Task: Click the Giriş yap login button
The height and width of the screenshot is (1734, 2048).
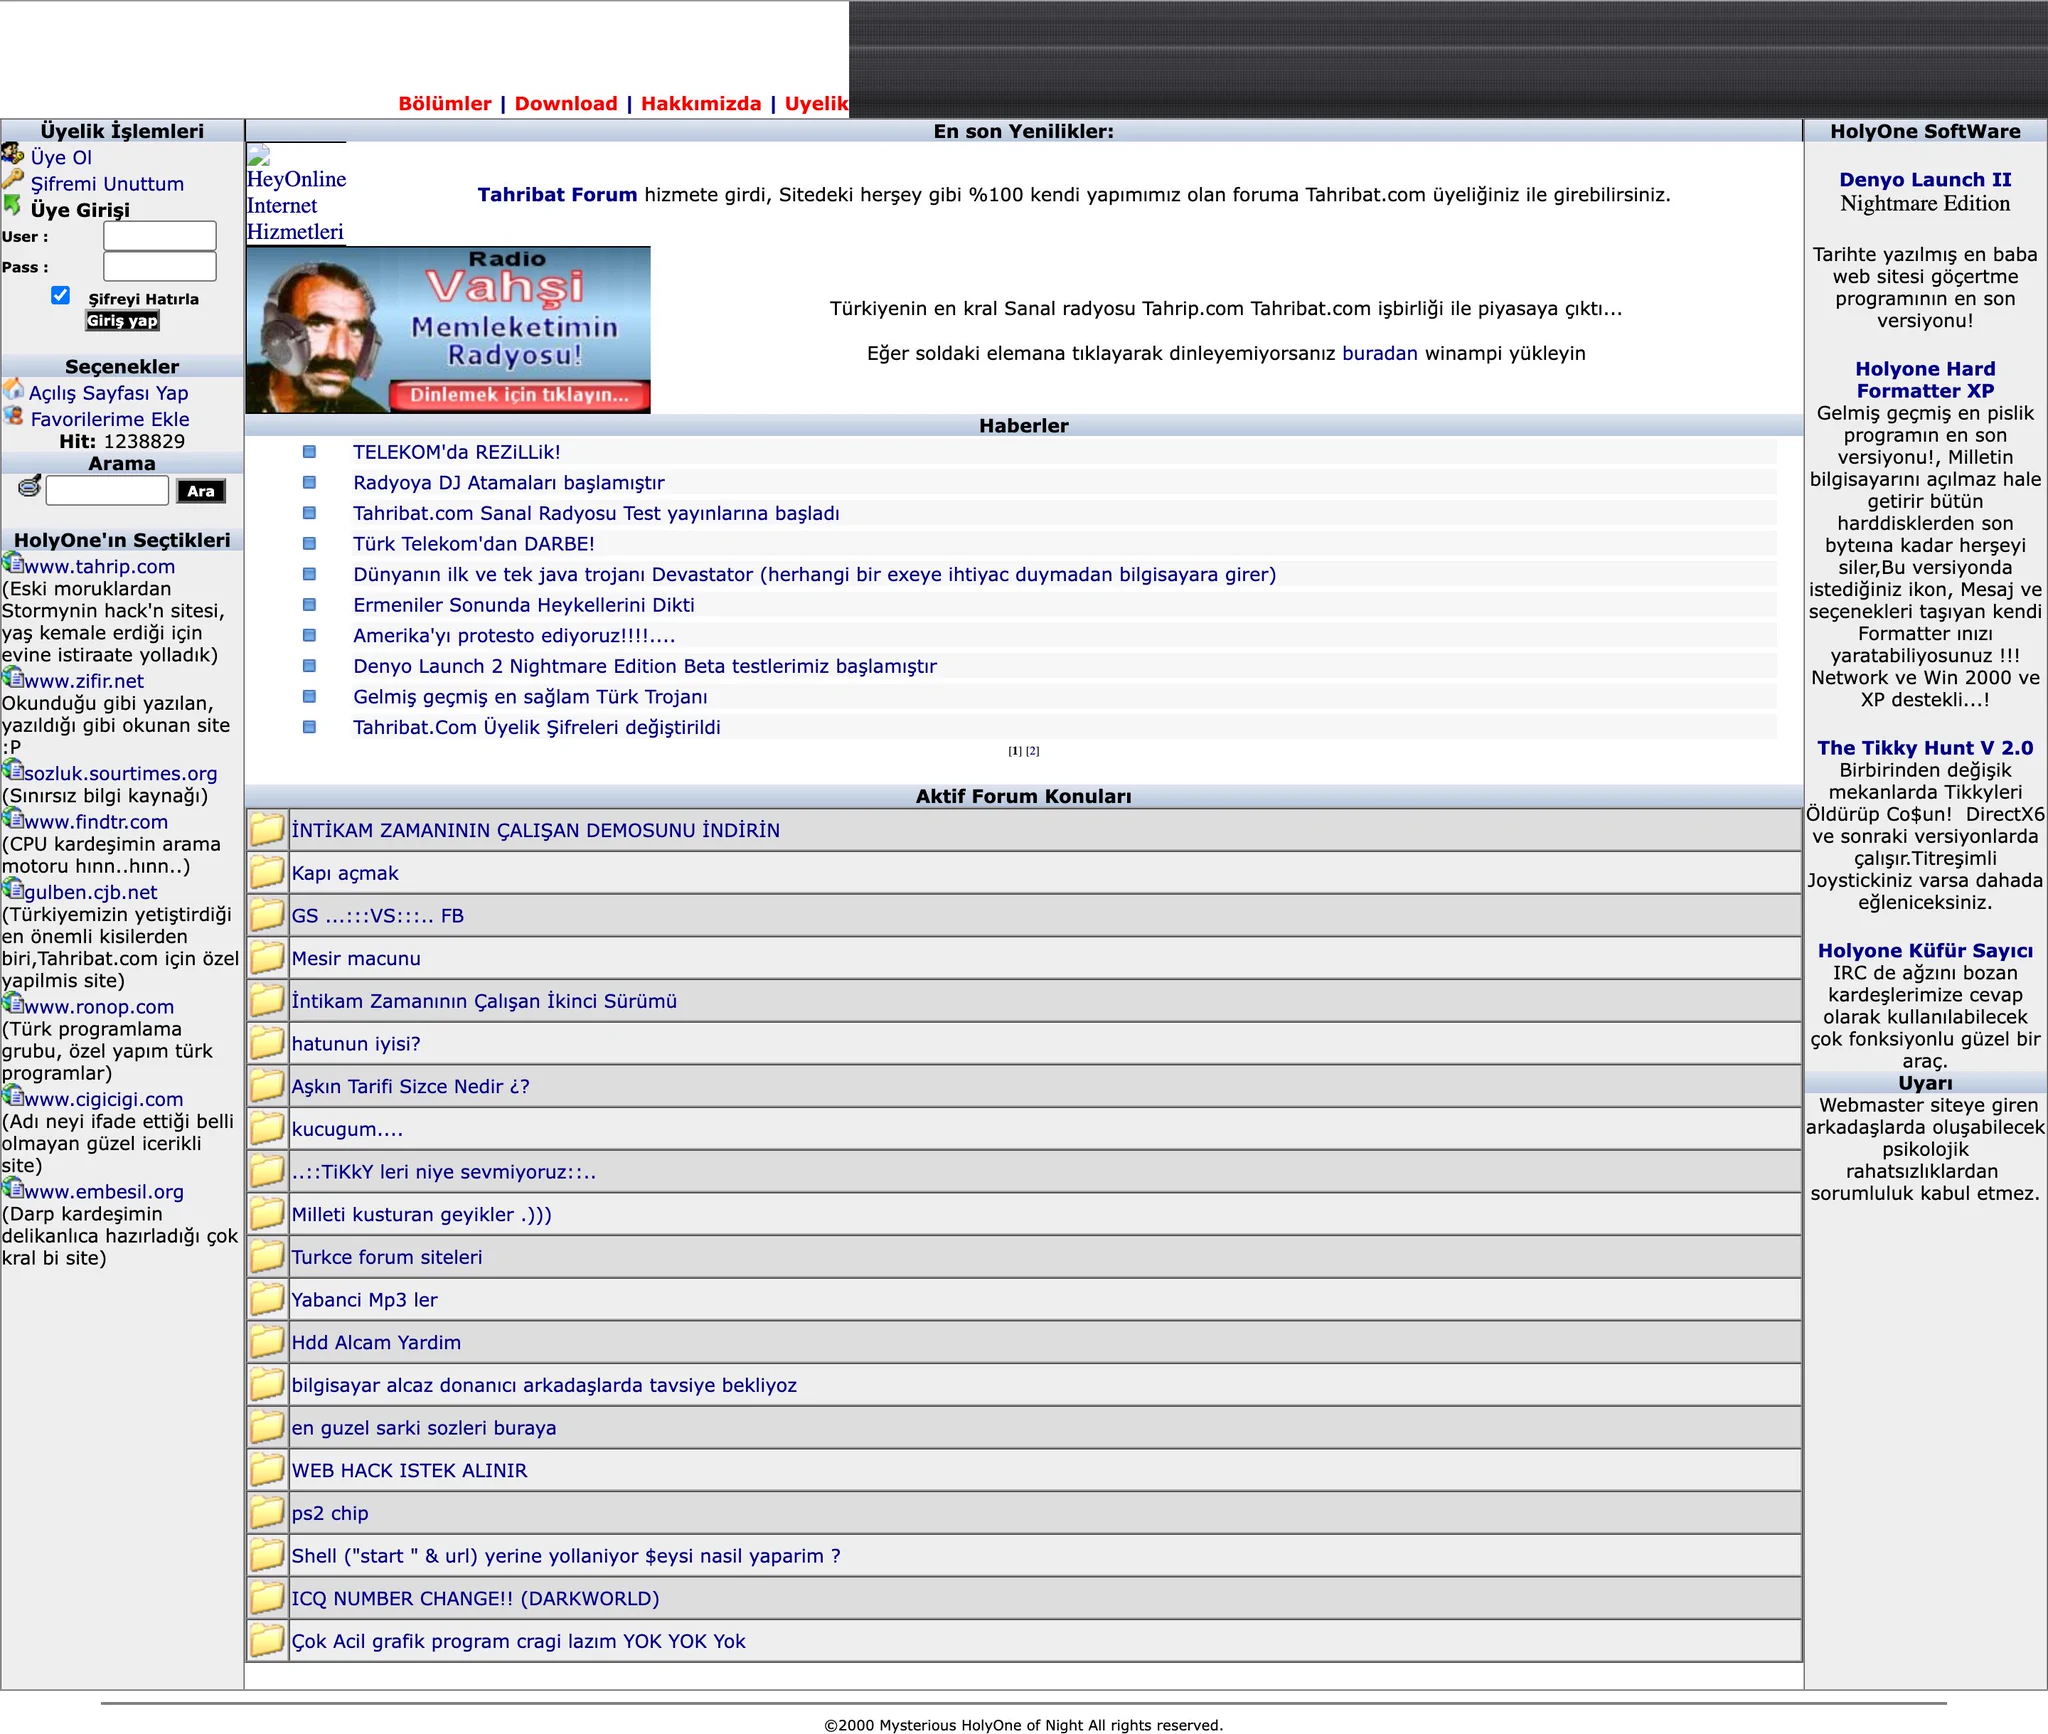Action: (x=122, y=321)
